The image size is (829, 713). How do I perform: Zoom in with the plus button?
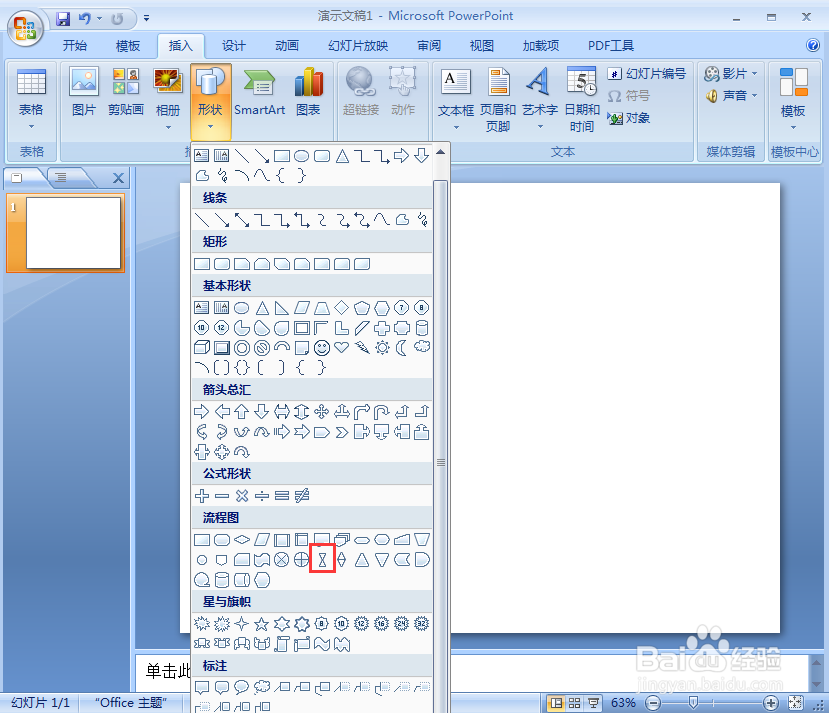[x=771, y=703]
